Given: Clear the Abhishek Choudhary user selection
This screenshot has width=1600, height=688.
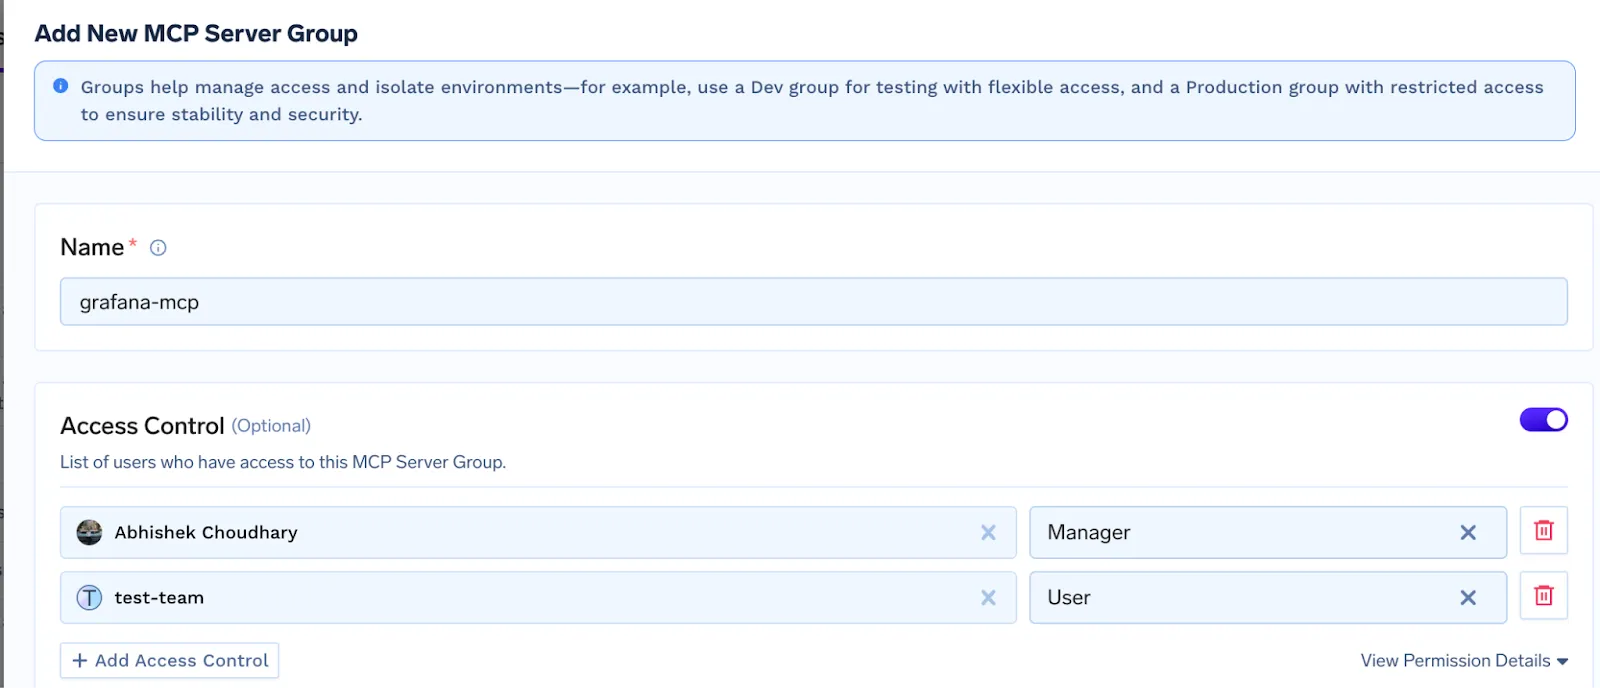Looking at the screenshot, I should (988, 533).
